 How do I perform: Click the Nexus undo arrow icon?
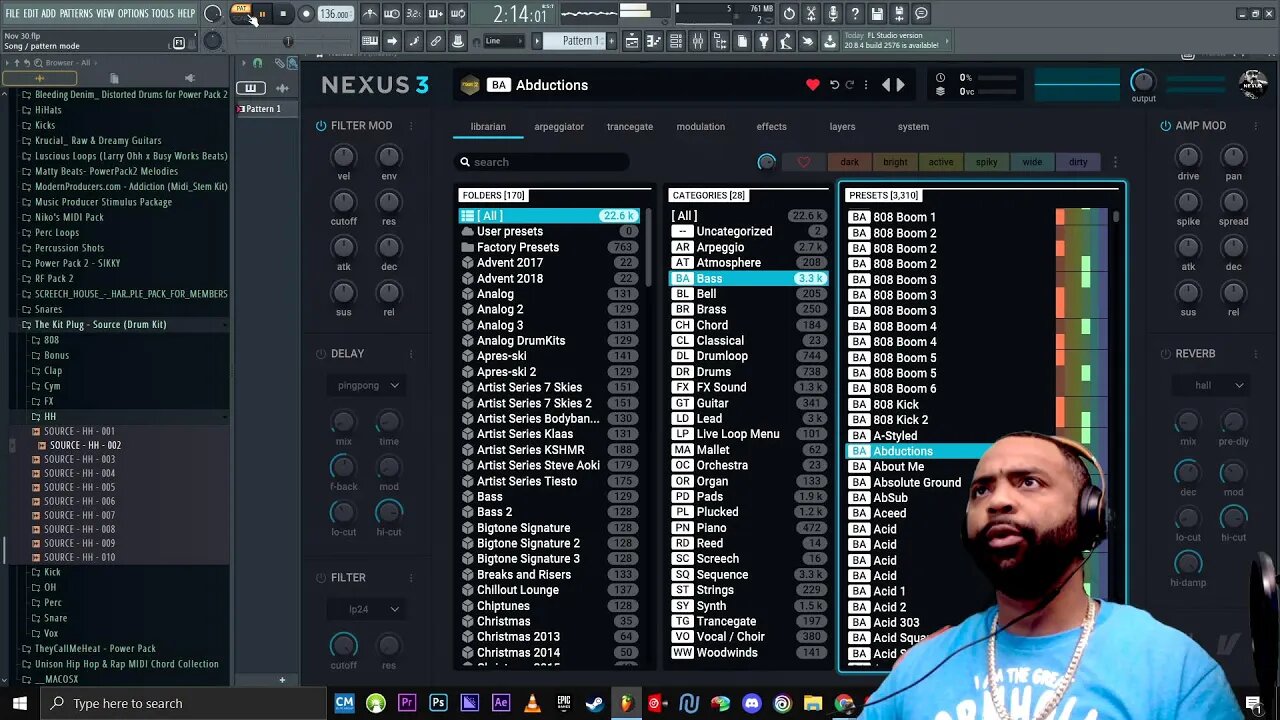834,85
